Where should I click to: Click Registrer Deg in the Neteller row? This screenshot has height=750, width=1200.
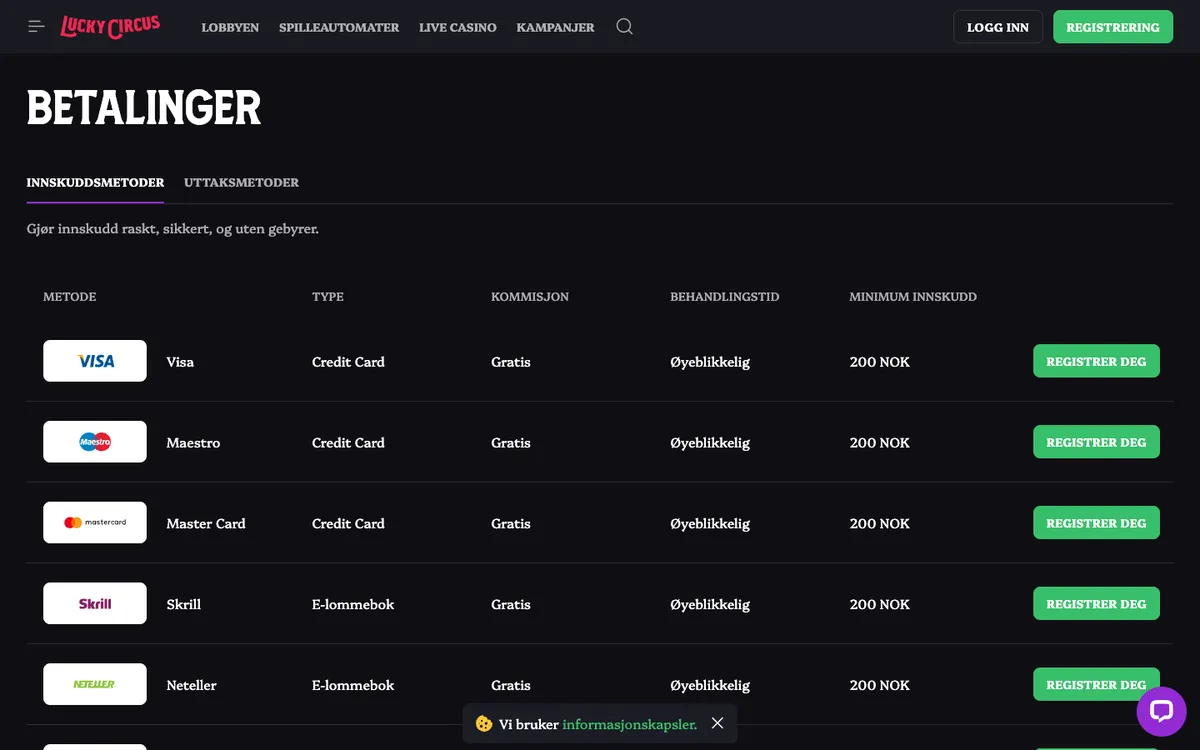pyautogui.click(x=1096, y=685)
